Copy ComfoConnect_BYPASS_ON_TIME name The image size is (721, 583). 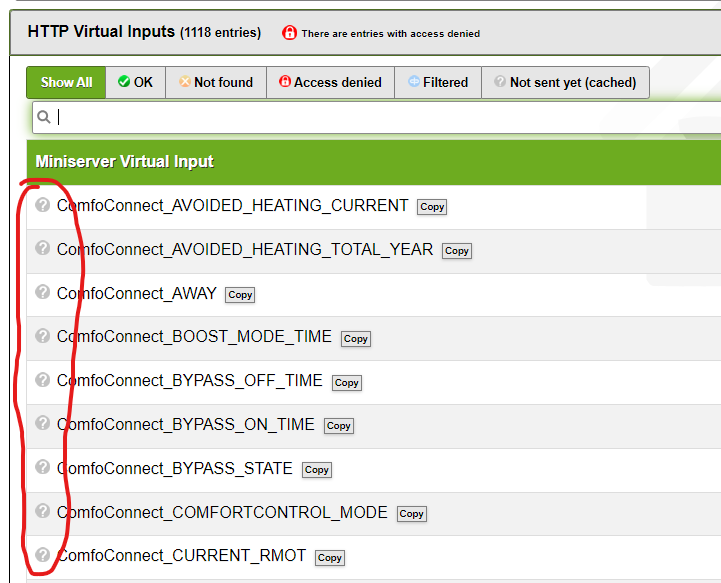[x=338, y=426]
